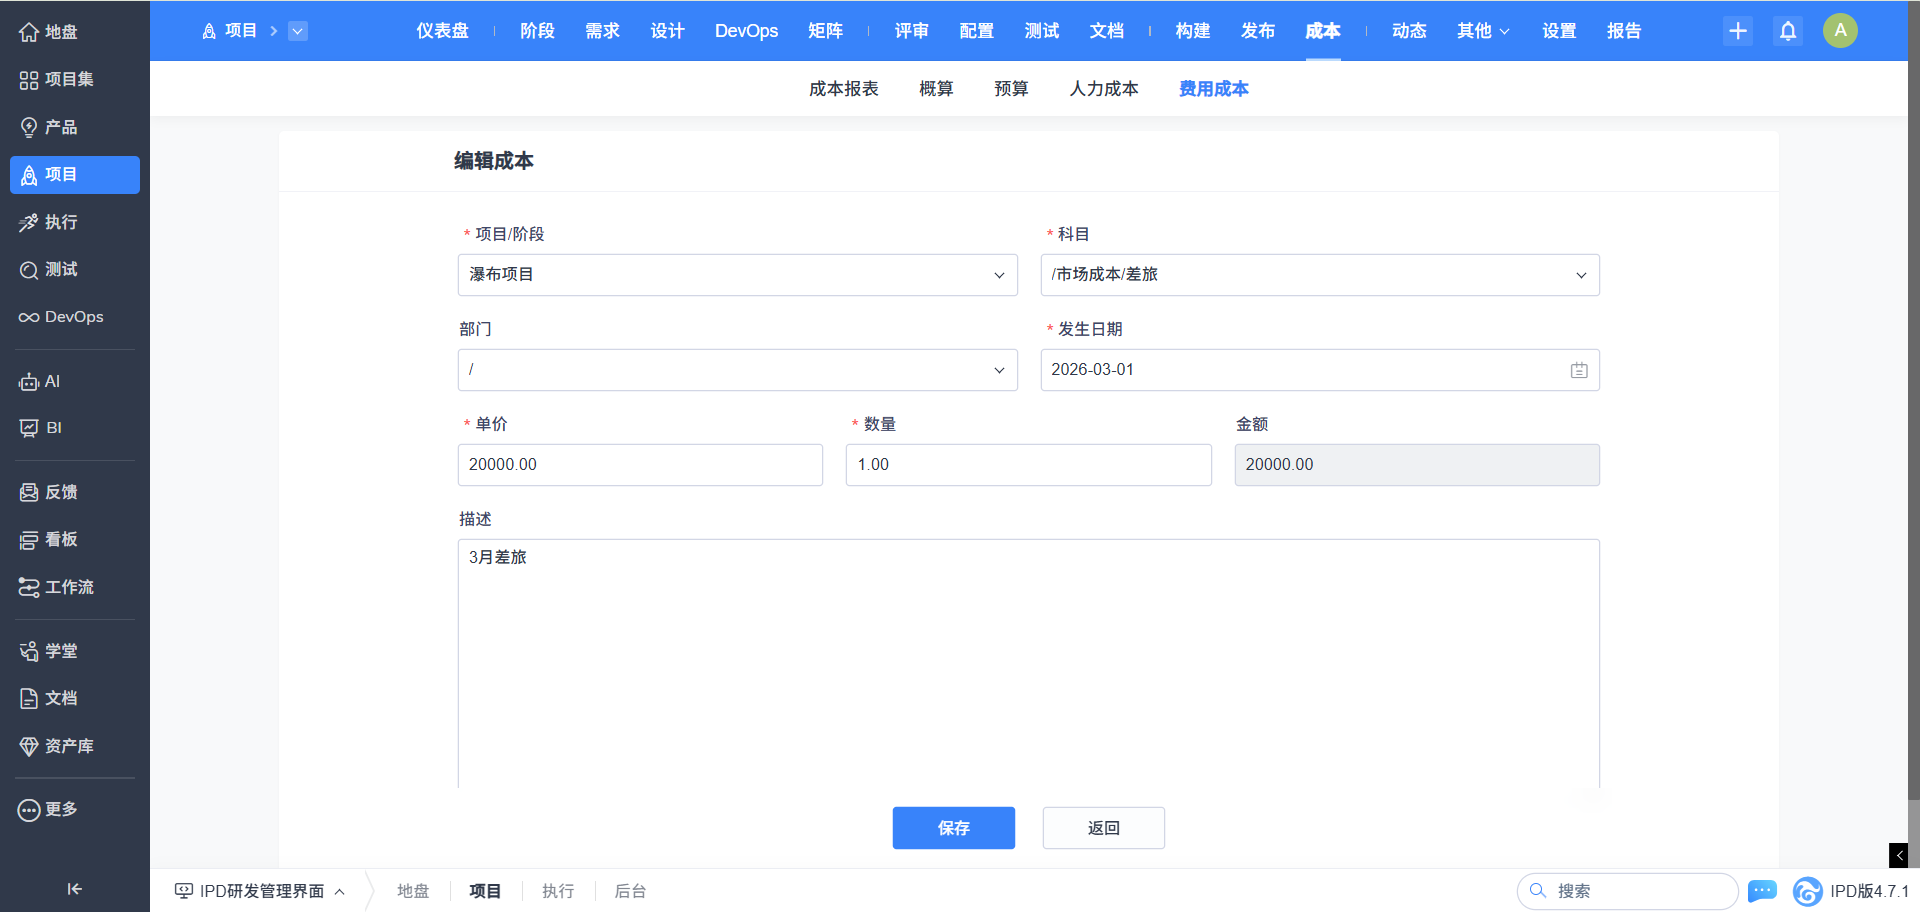This screenshot has width=1920, height=912.
Task: Click 保存 to save the cost
Action: [954, 828]
